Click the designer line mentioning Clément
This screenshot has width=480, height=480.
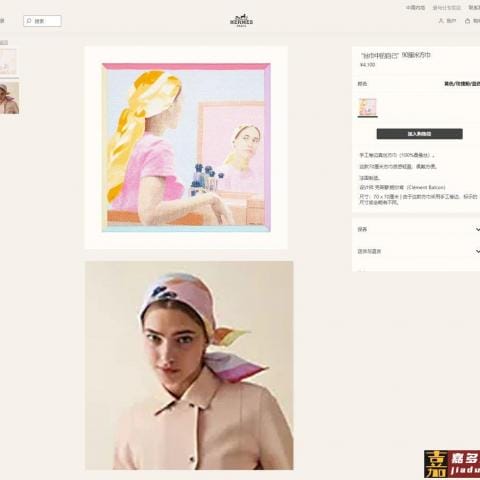(x=402, y=187)
